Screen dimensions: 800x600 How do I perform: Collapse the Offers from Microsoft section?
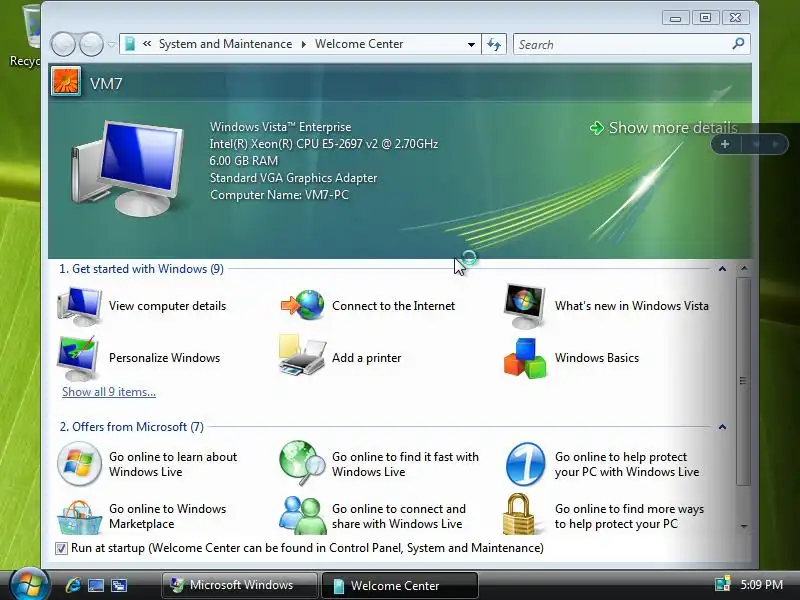(722, 427)
